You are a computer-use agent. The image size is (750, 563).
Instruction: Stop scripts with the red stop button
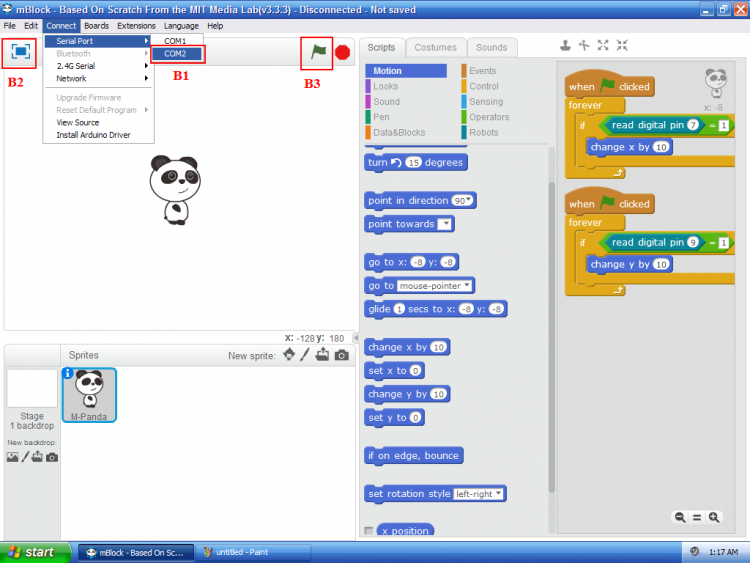(342, 52)
